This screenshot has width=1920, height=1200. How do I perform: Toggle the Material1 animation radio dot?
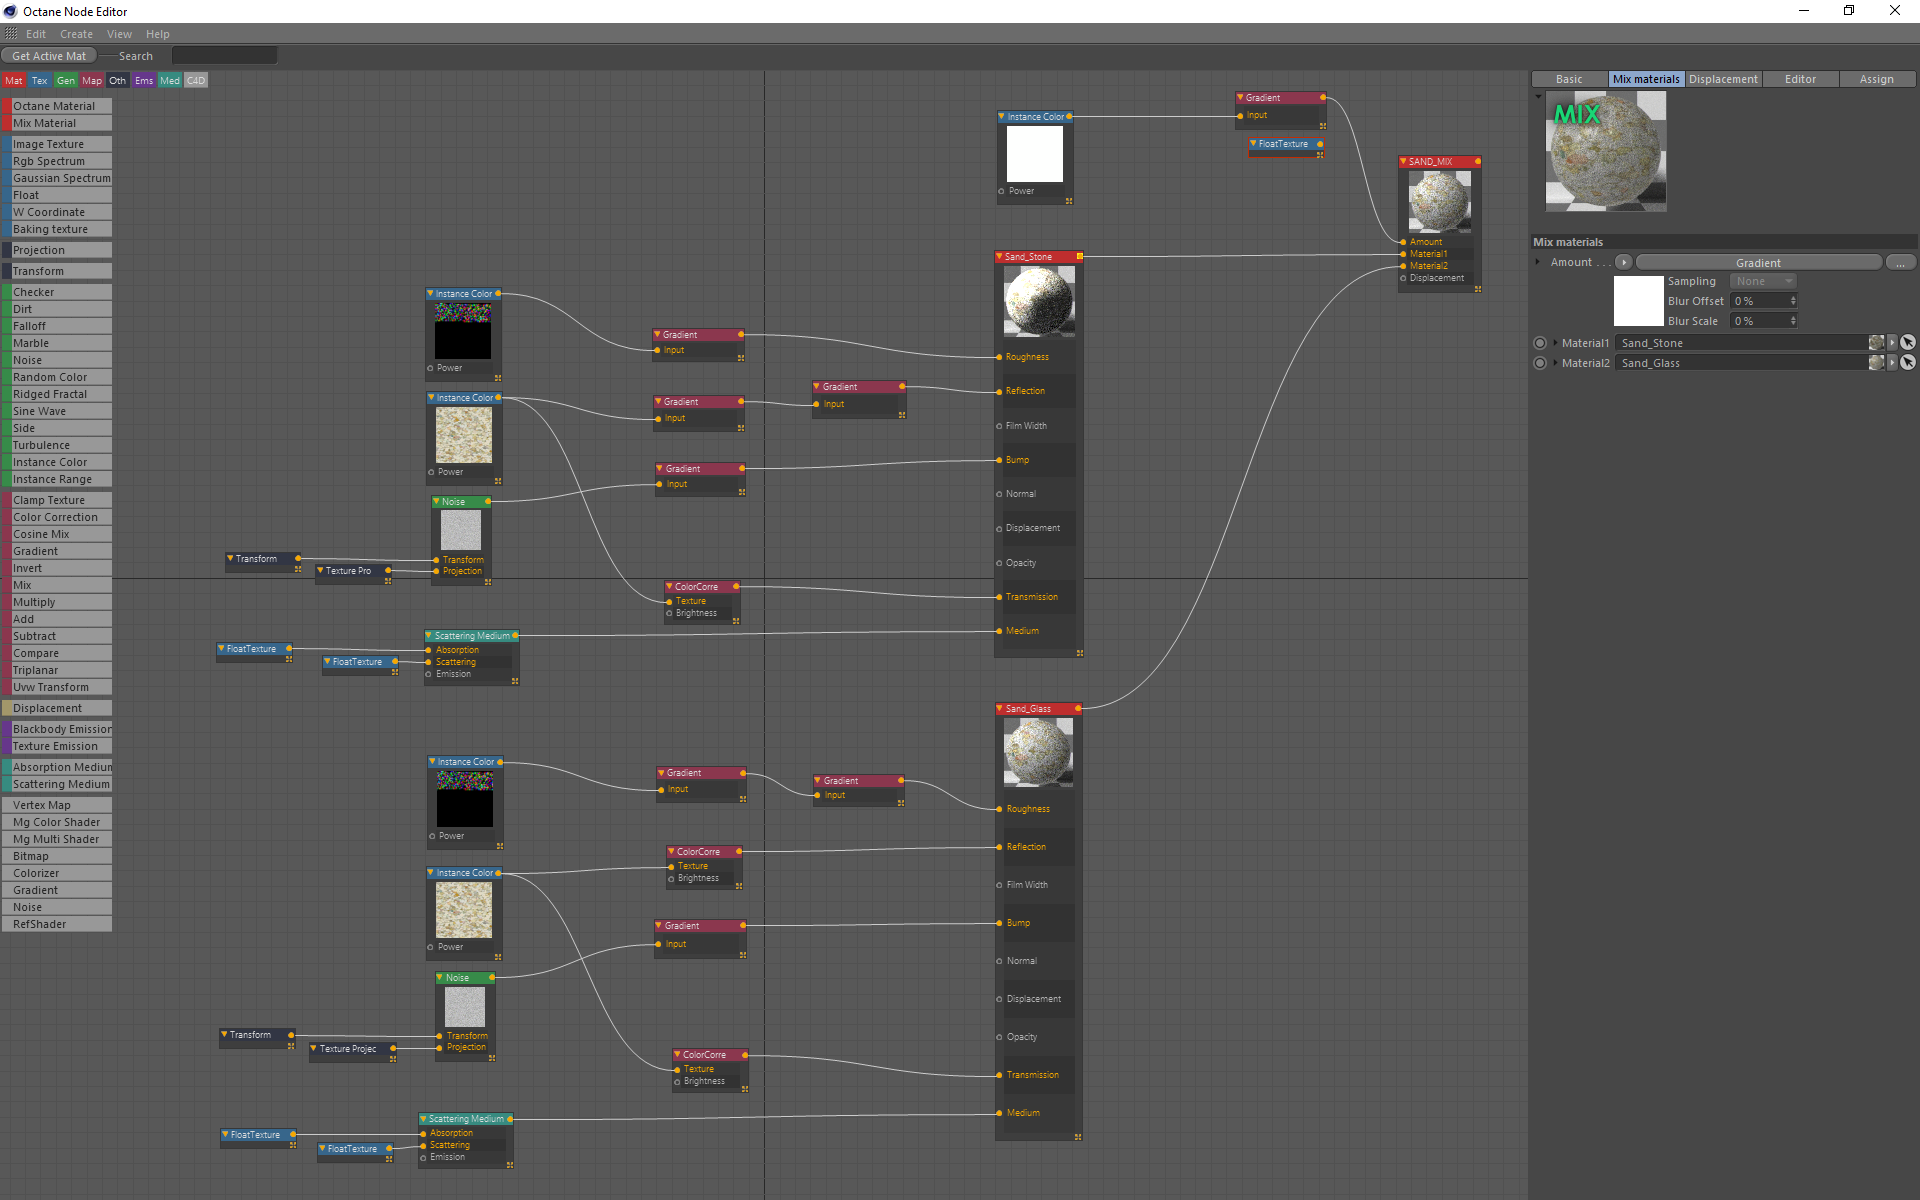(1540, 342)
